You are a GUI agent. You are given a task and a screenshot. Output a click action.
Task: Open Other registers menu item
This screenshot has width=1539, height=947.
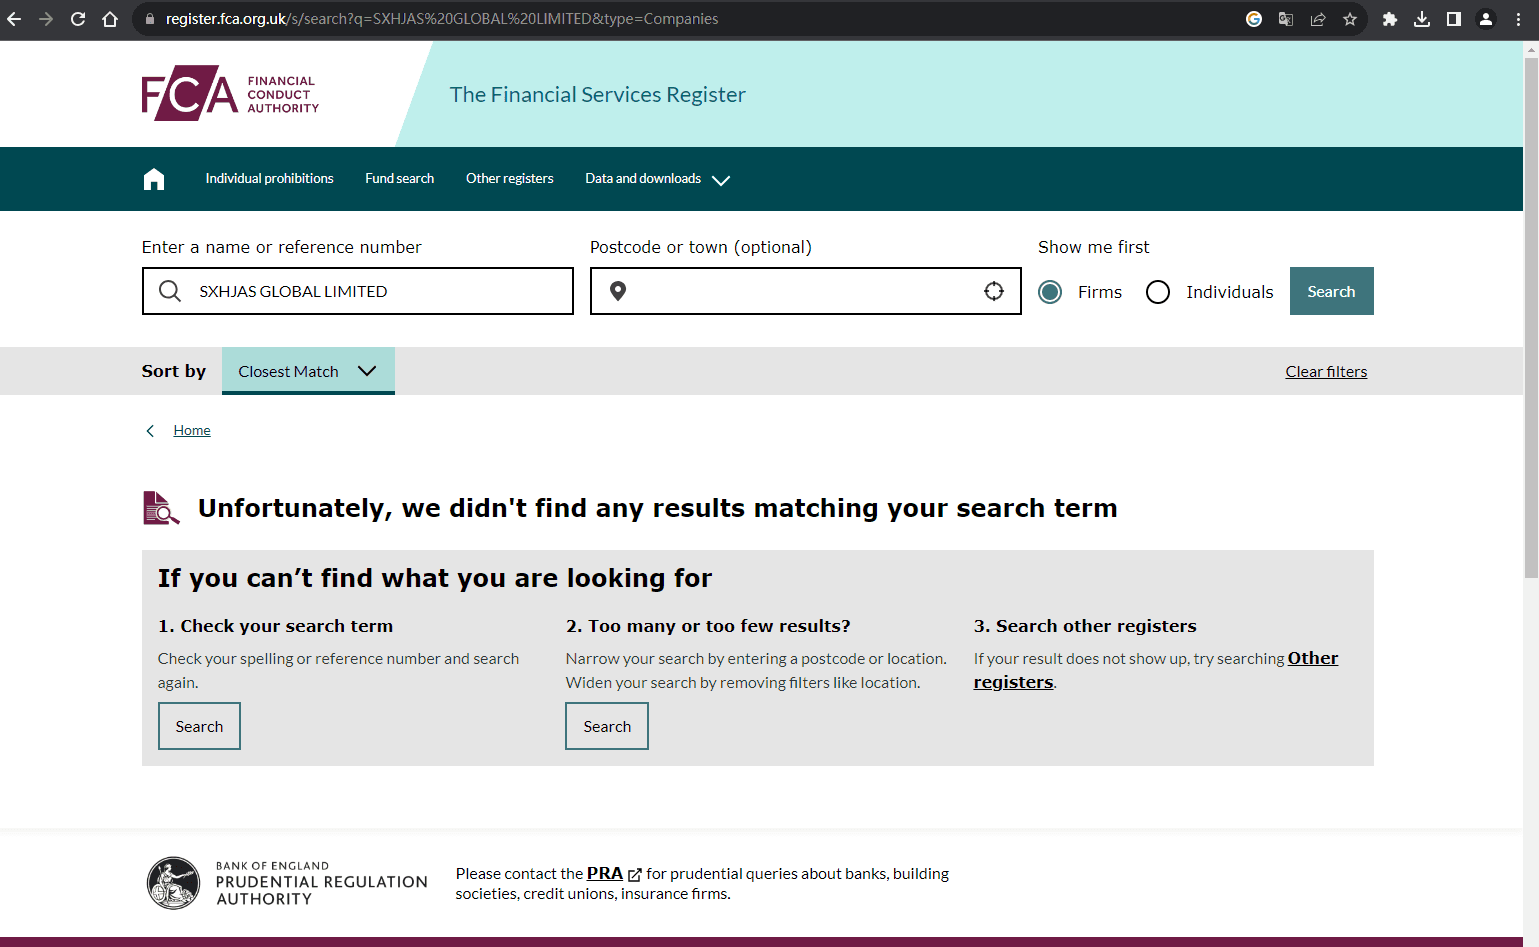pyautogui.click(x=509, y=179)
